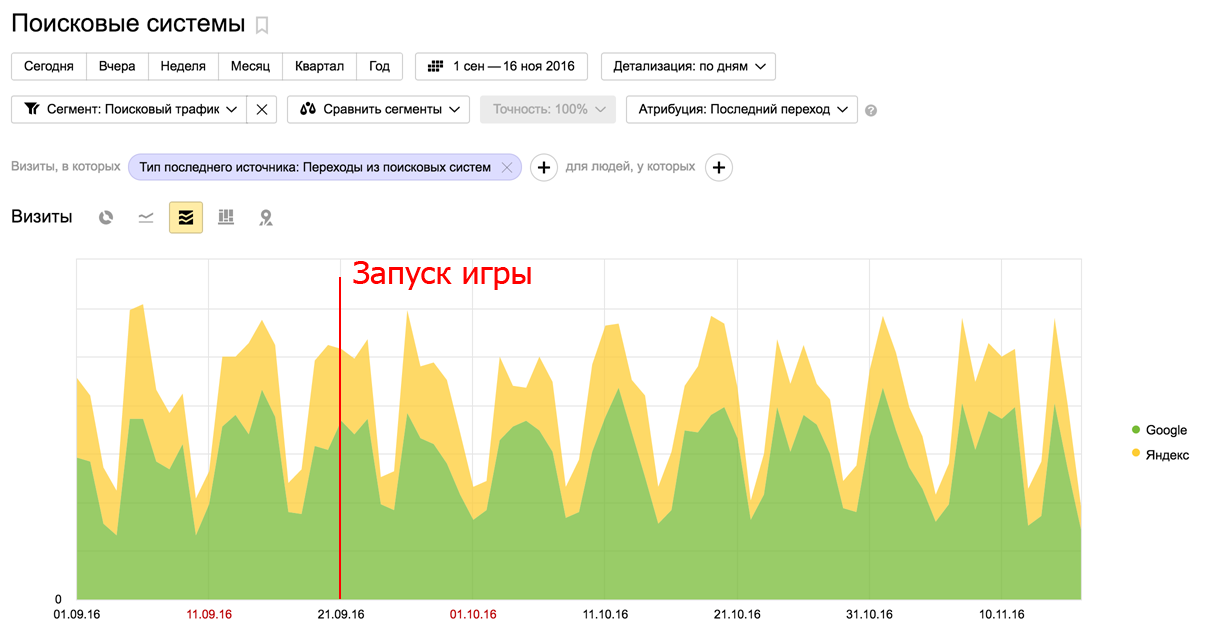Select the Неделя period
Image resolution: width=1209 pixels, height=632 pixels.
(183, 66)
